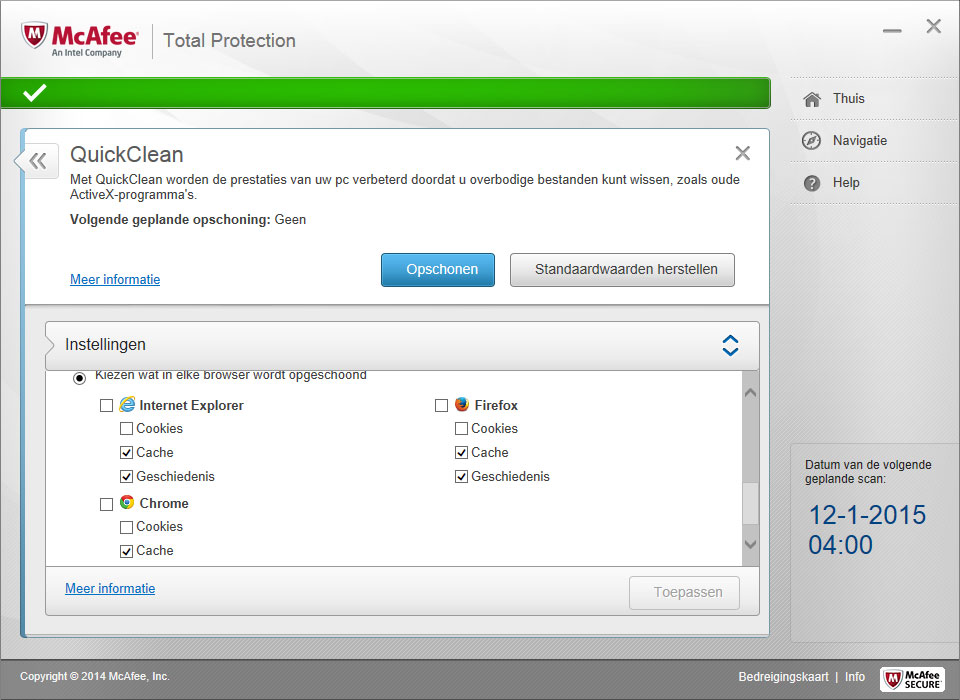Screen dimensions: 960x700
Task: Check the Firefox master checkbox
Action: [x=441, y=405]
